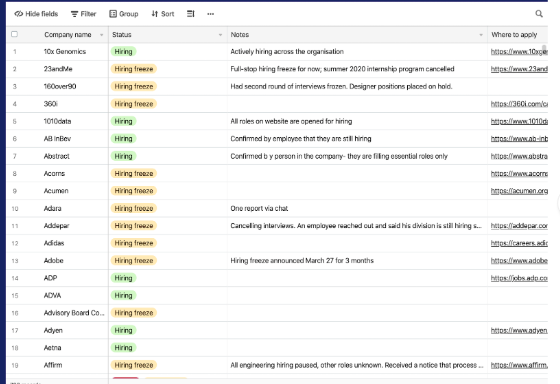Open the Group tool
560x384 pixels.
[x=124, y=14]
